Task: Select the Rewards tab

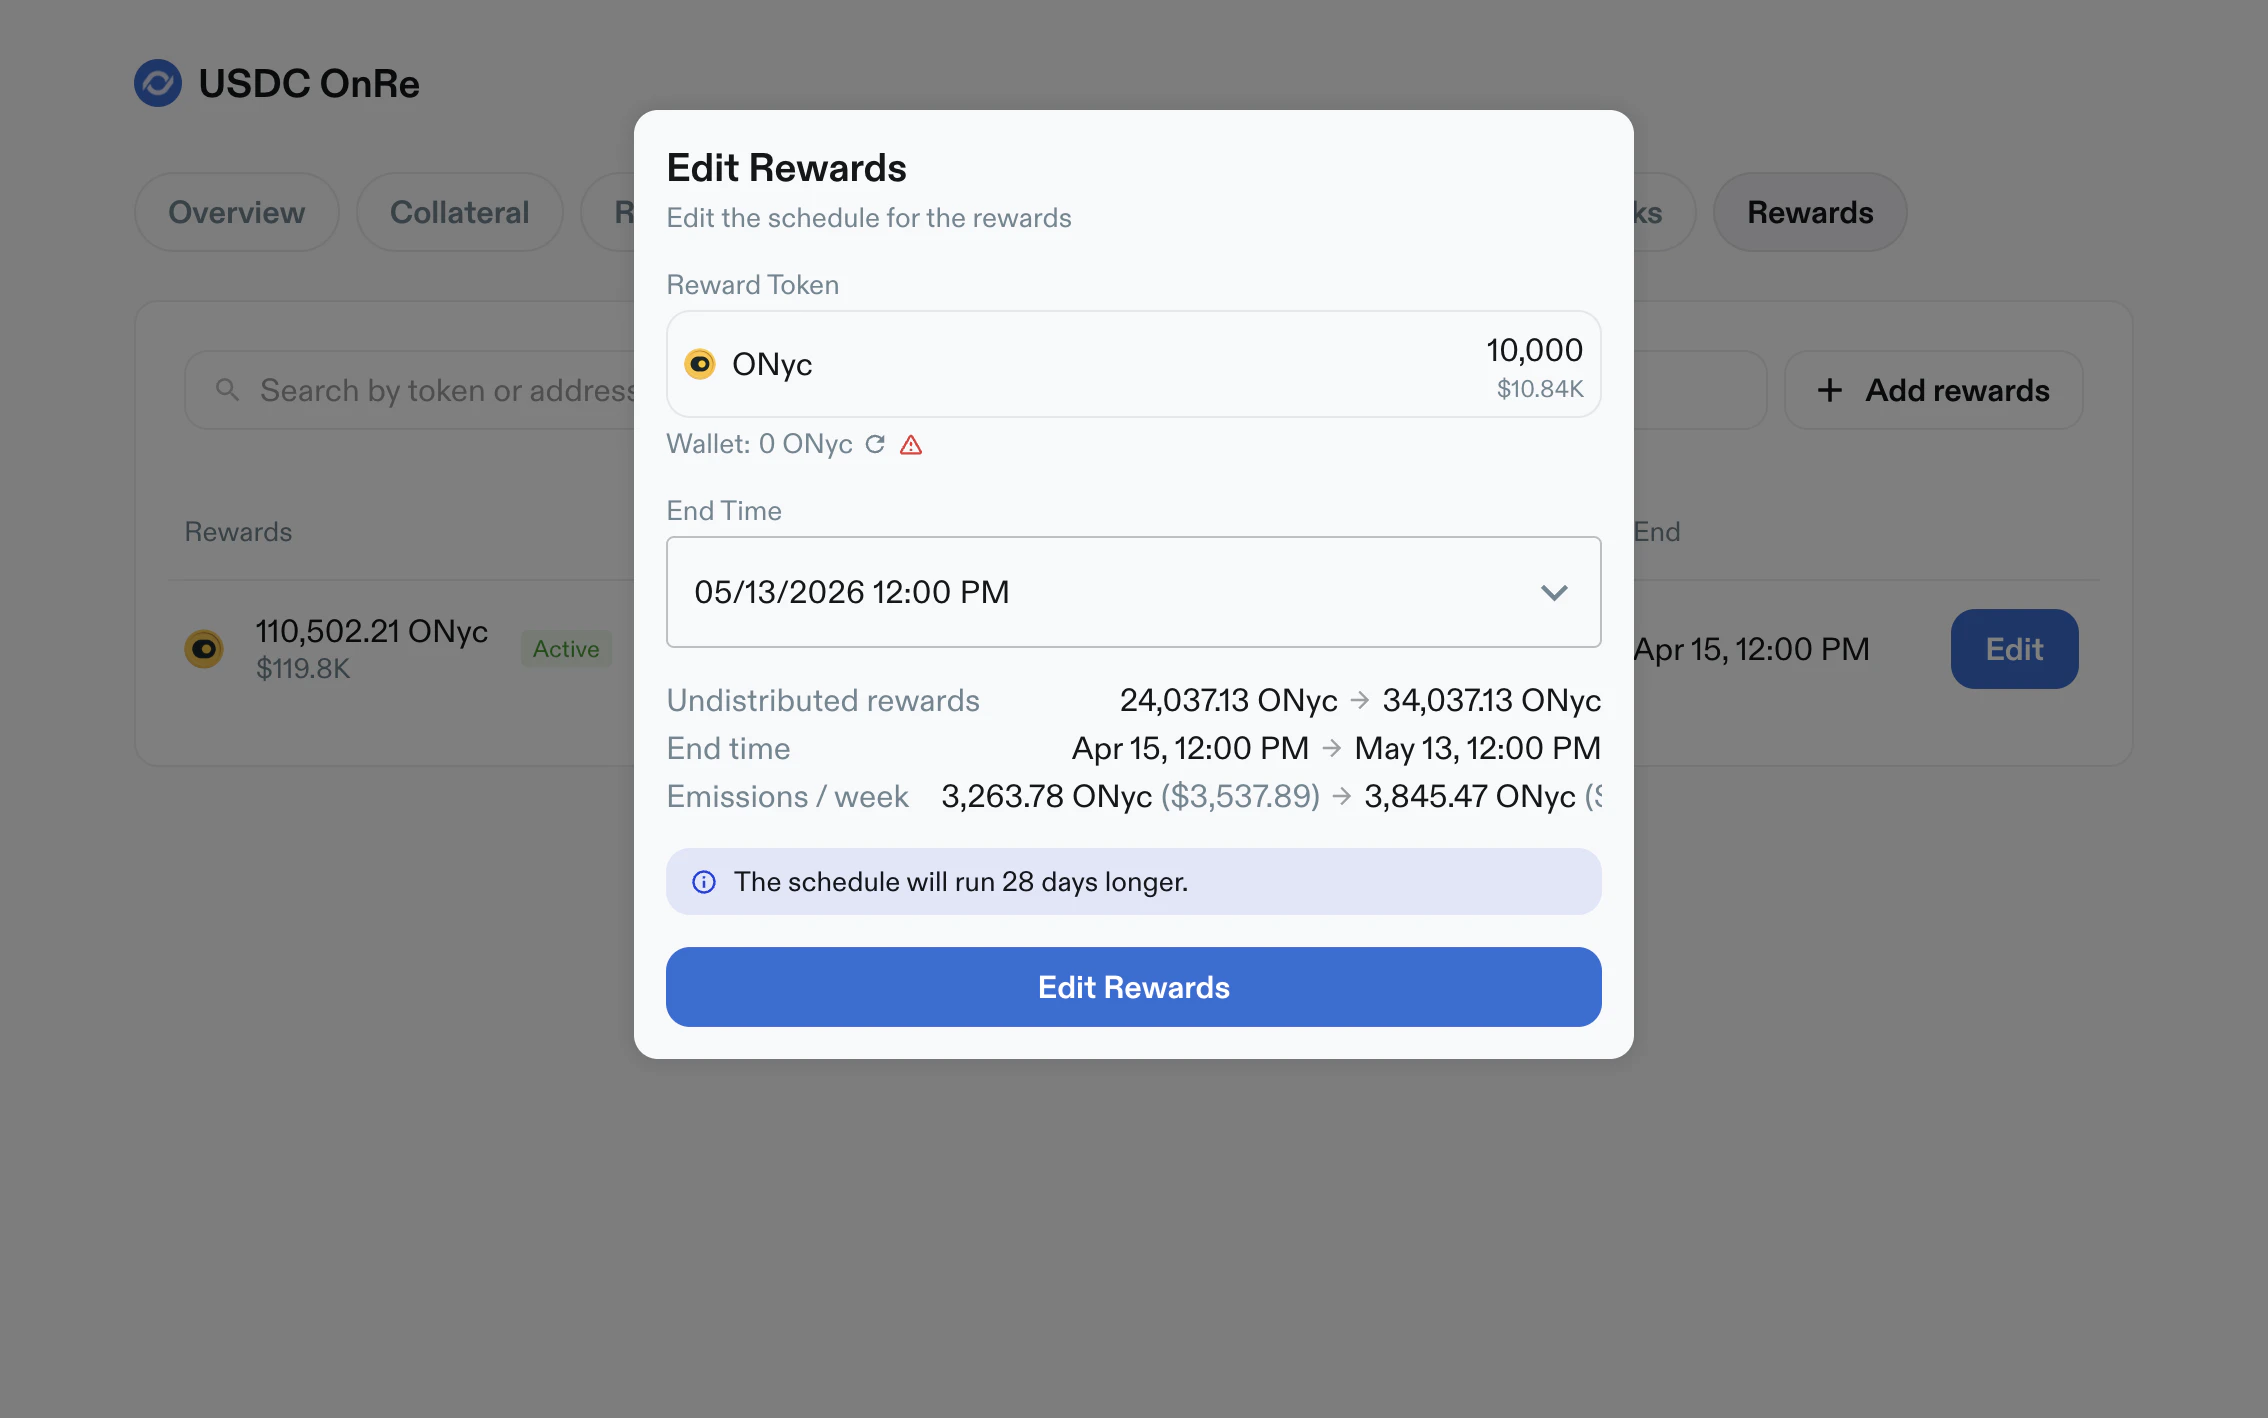Action: click(x=1809, y=212)
